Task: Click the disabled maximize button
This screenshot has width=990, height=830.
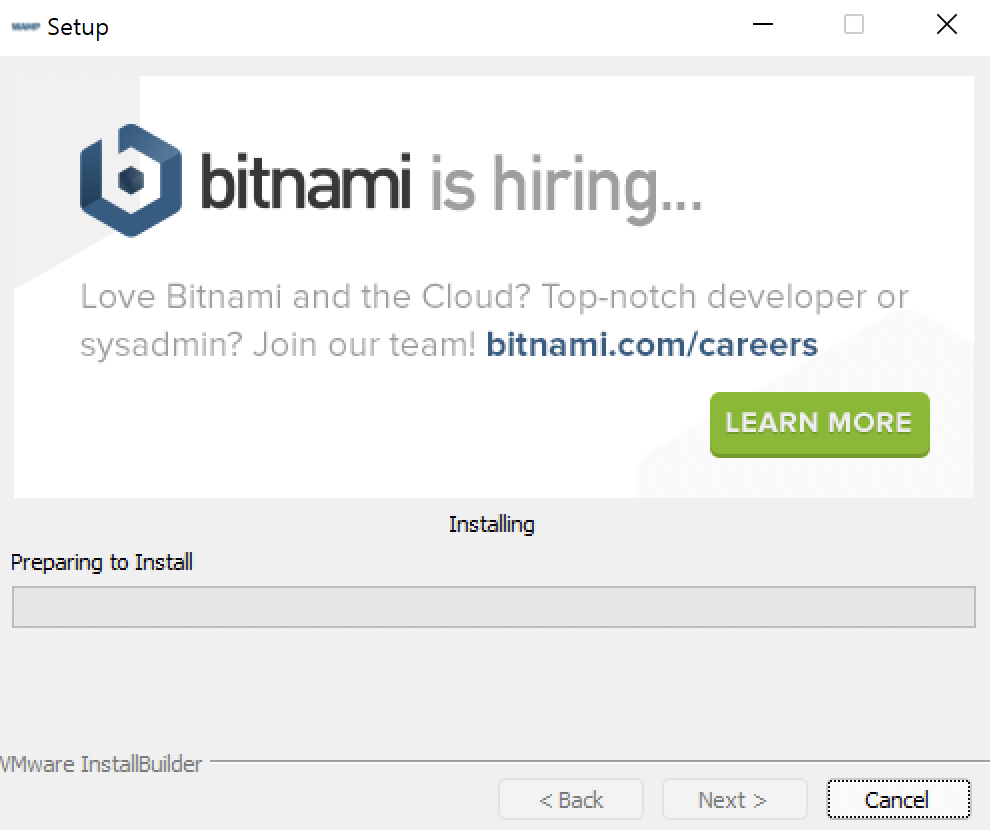Action: tap(854, 25)
